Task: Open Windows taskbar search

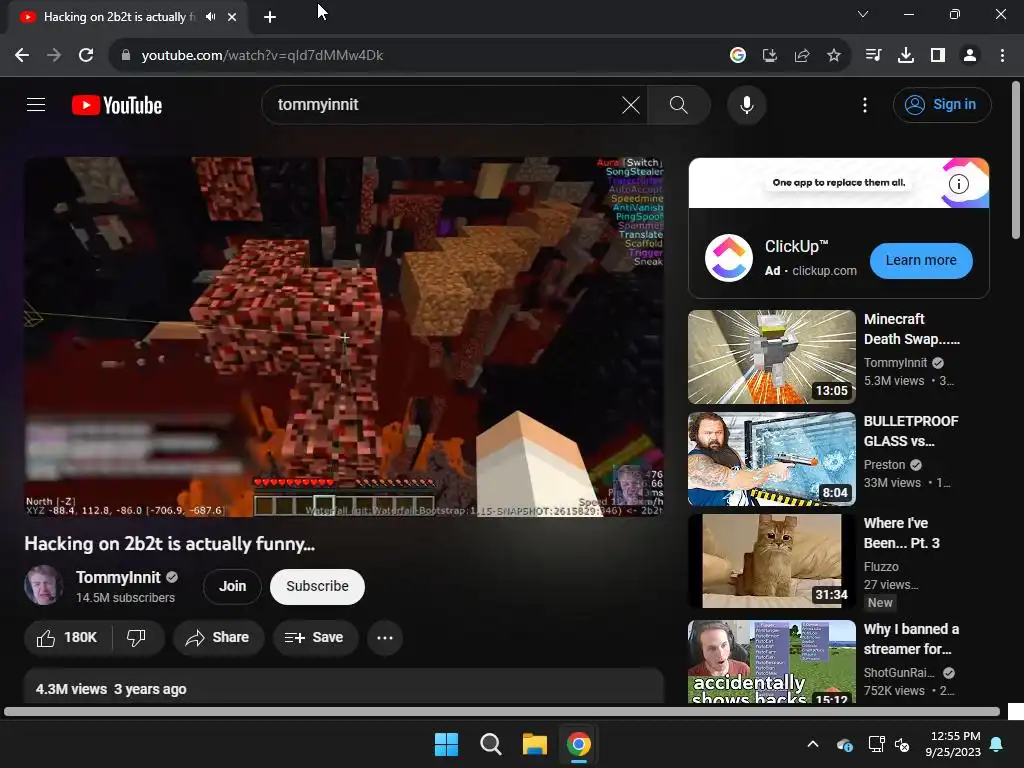Action: pos(490,744)
